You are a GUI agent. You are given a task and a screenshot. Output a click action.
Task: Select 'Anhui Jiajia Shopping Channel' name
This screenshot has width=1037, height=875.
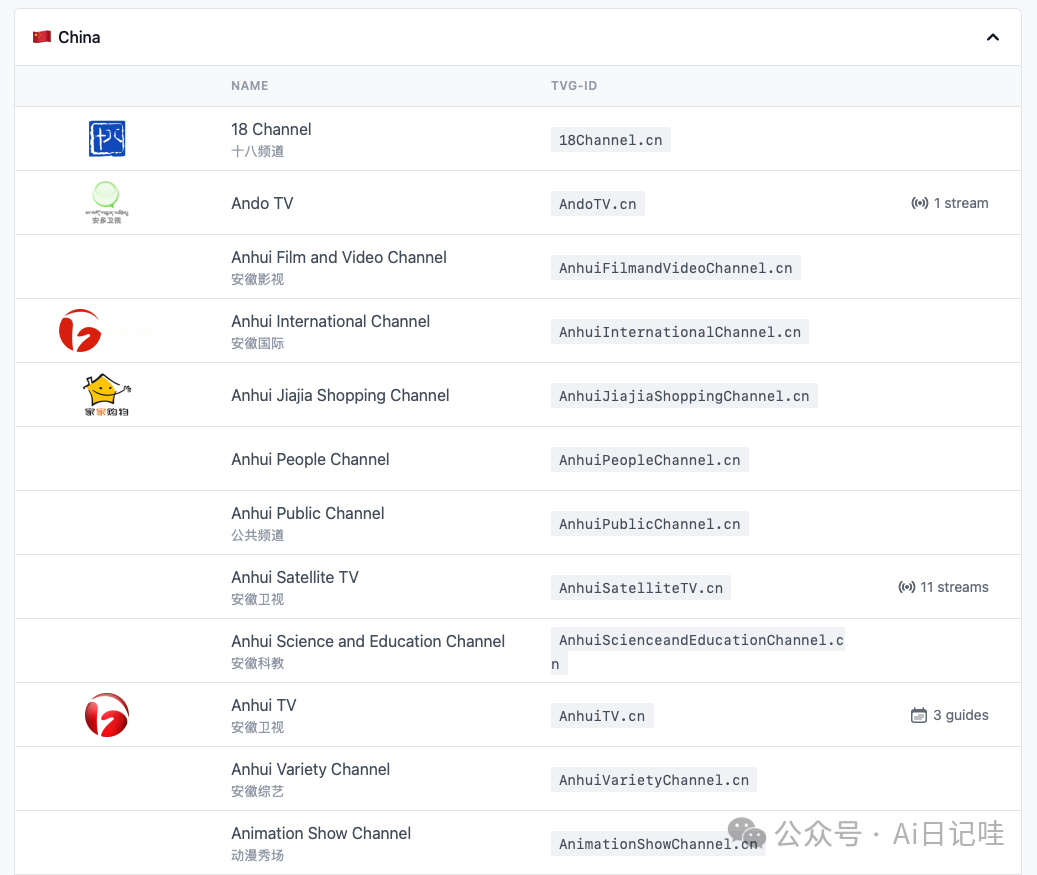pos(340,396)
